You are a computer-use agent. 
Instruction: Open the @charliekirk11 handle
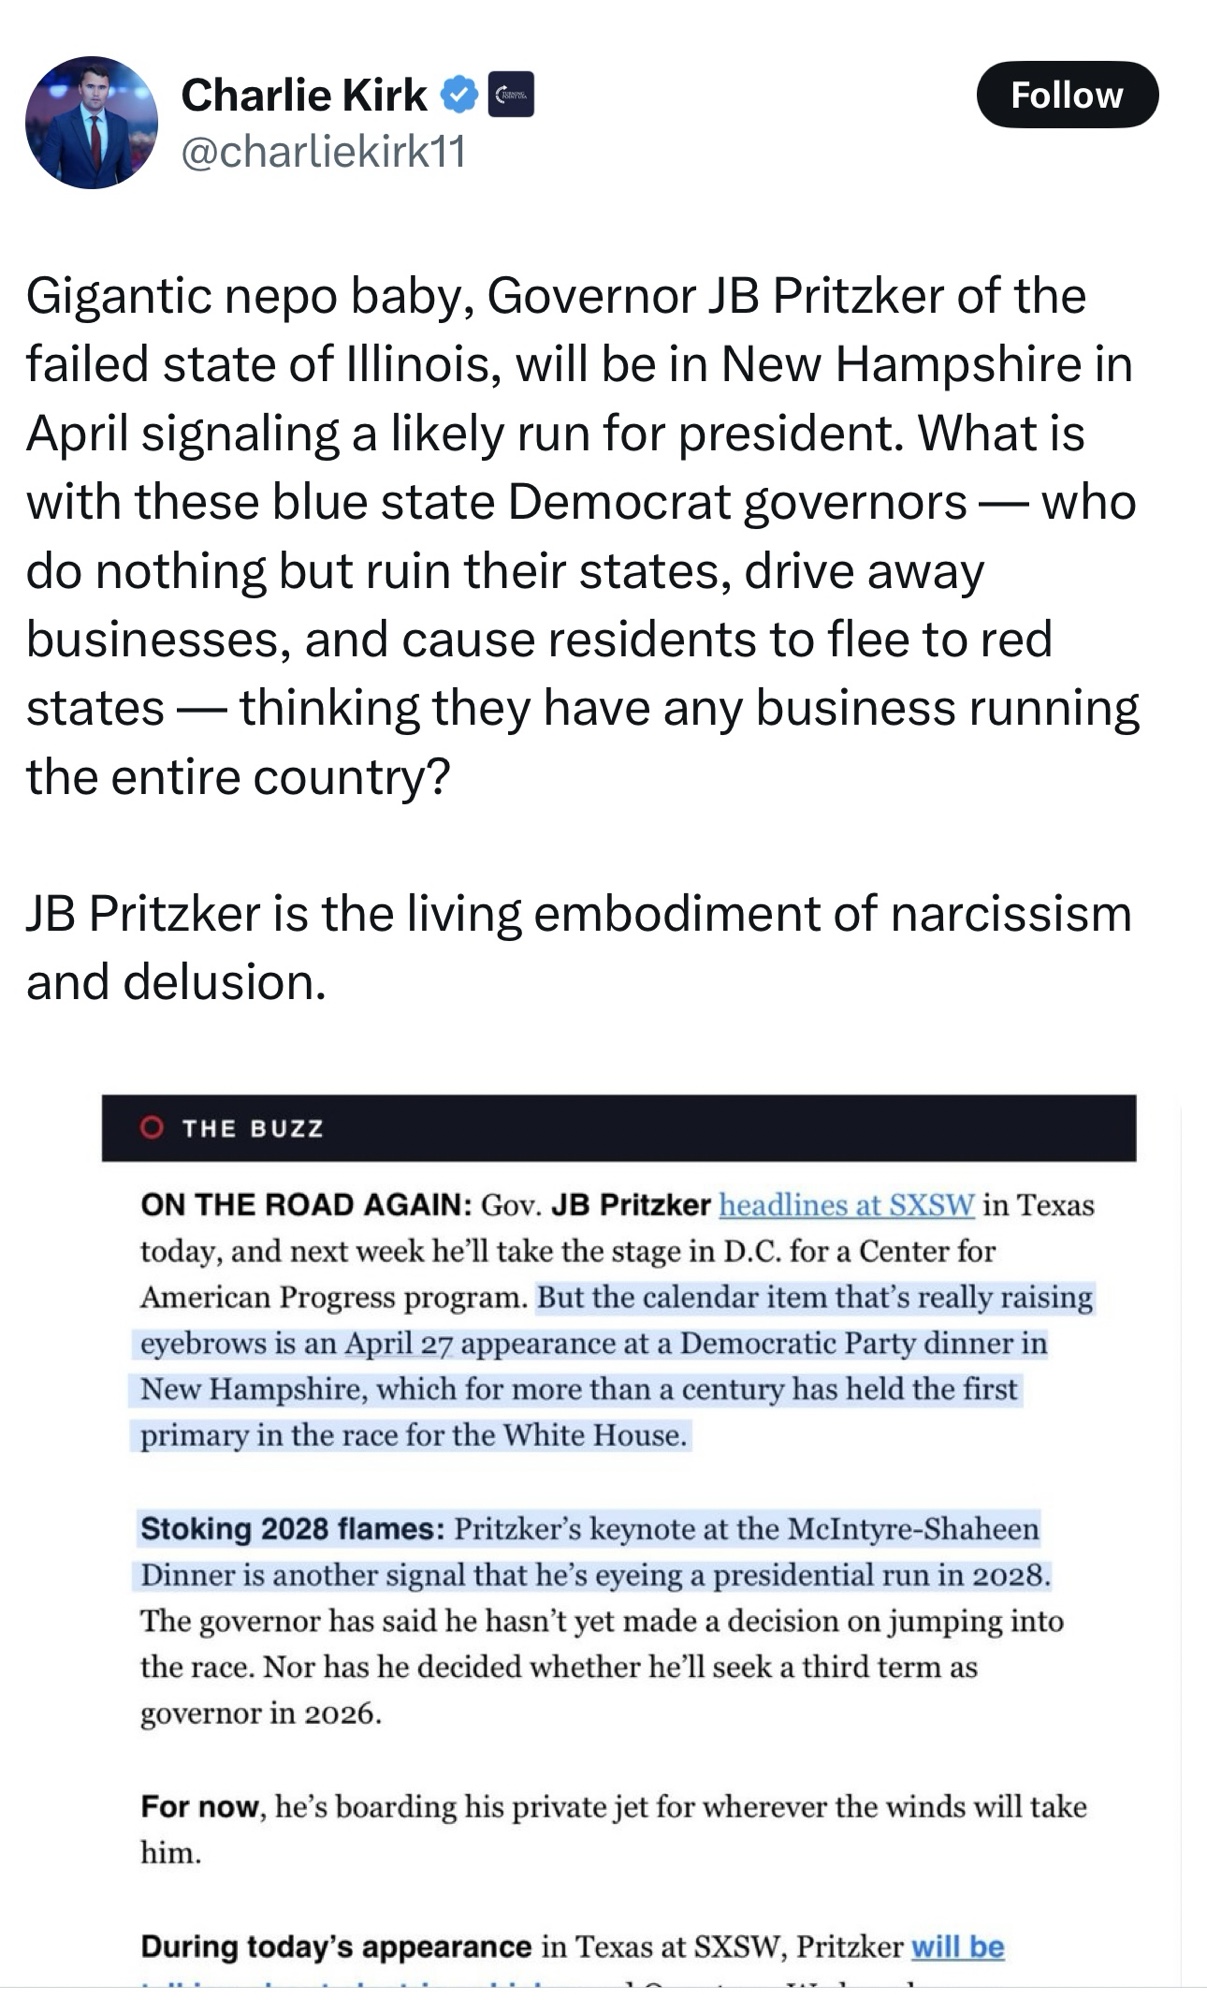tap(323, 152)
